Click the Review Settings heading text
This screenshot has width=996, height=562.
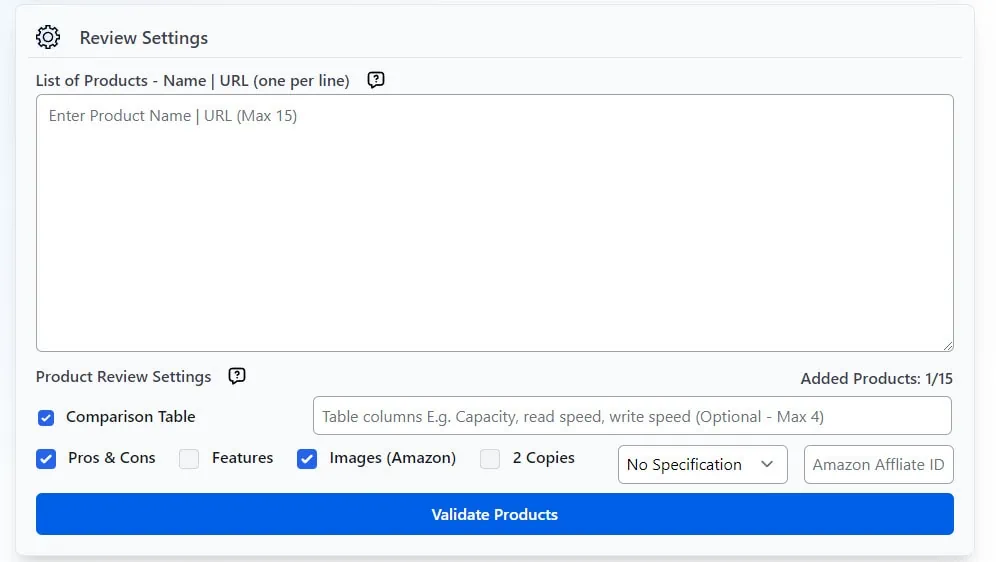tap(144, 38)
